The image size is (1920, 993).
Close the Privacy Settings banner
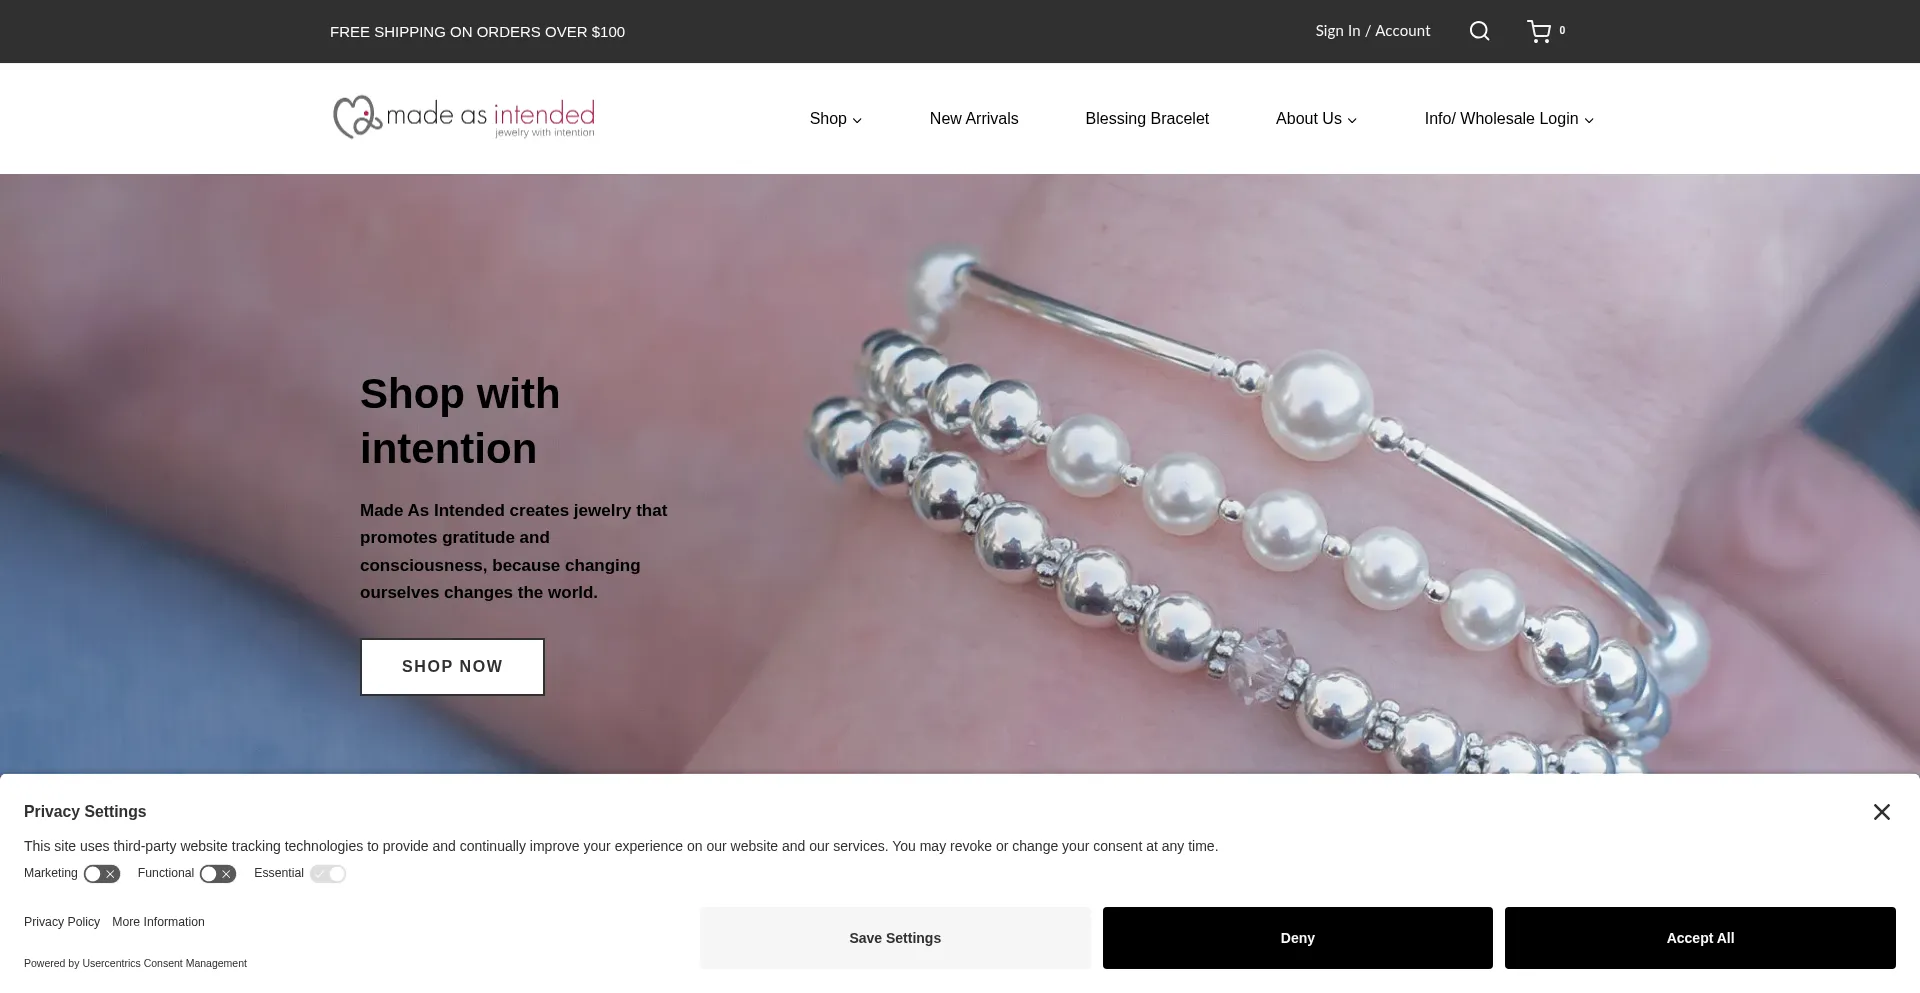[x=1881, y=812]
